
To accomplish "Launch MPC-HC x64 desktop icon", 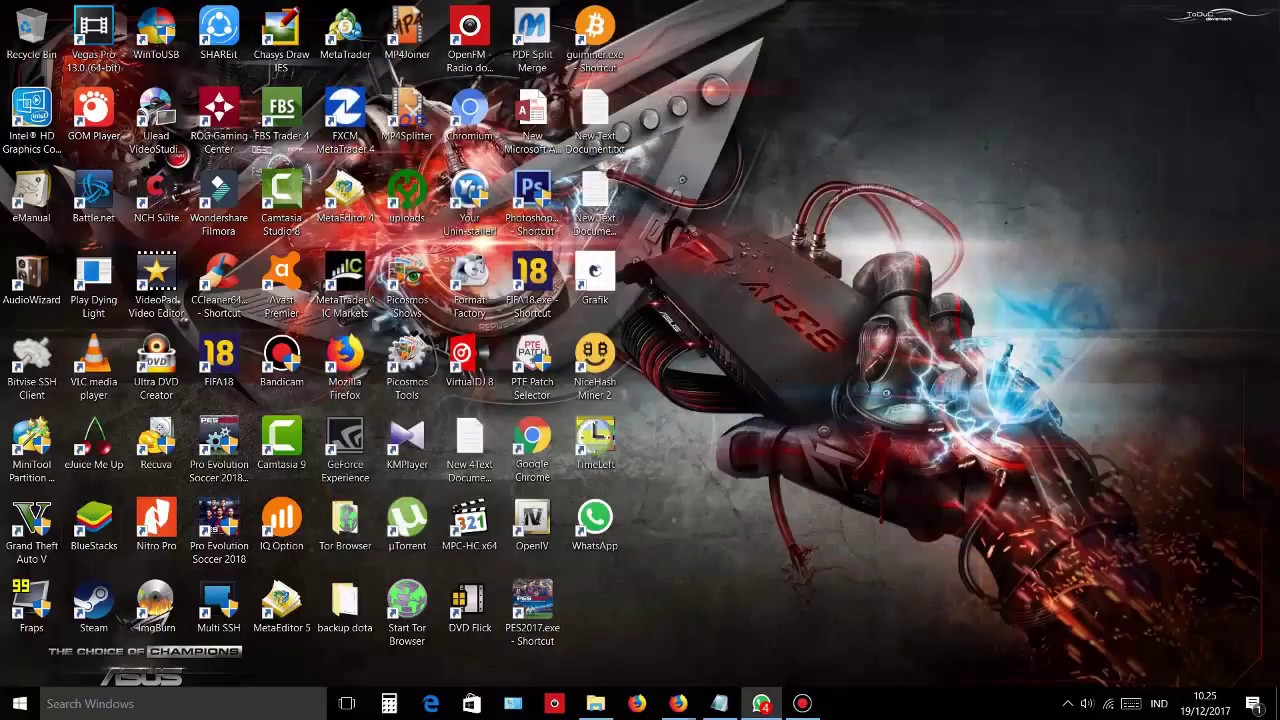I will [x=469, y=525].
